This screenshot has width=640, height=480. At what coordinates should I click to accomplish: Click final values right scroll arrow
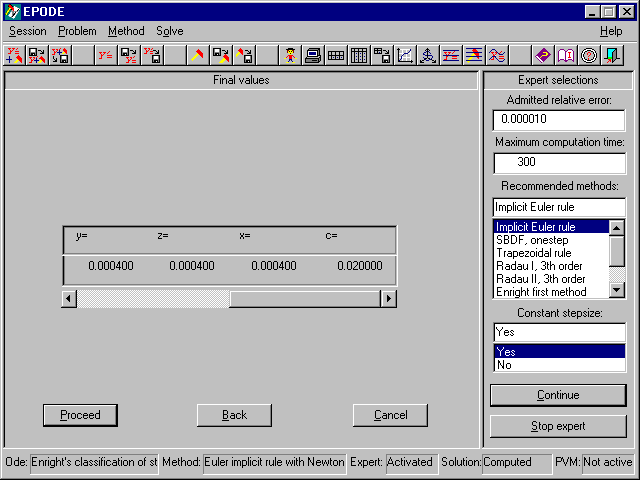tap(389, 299)
